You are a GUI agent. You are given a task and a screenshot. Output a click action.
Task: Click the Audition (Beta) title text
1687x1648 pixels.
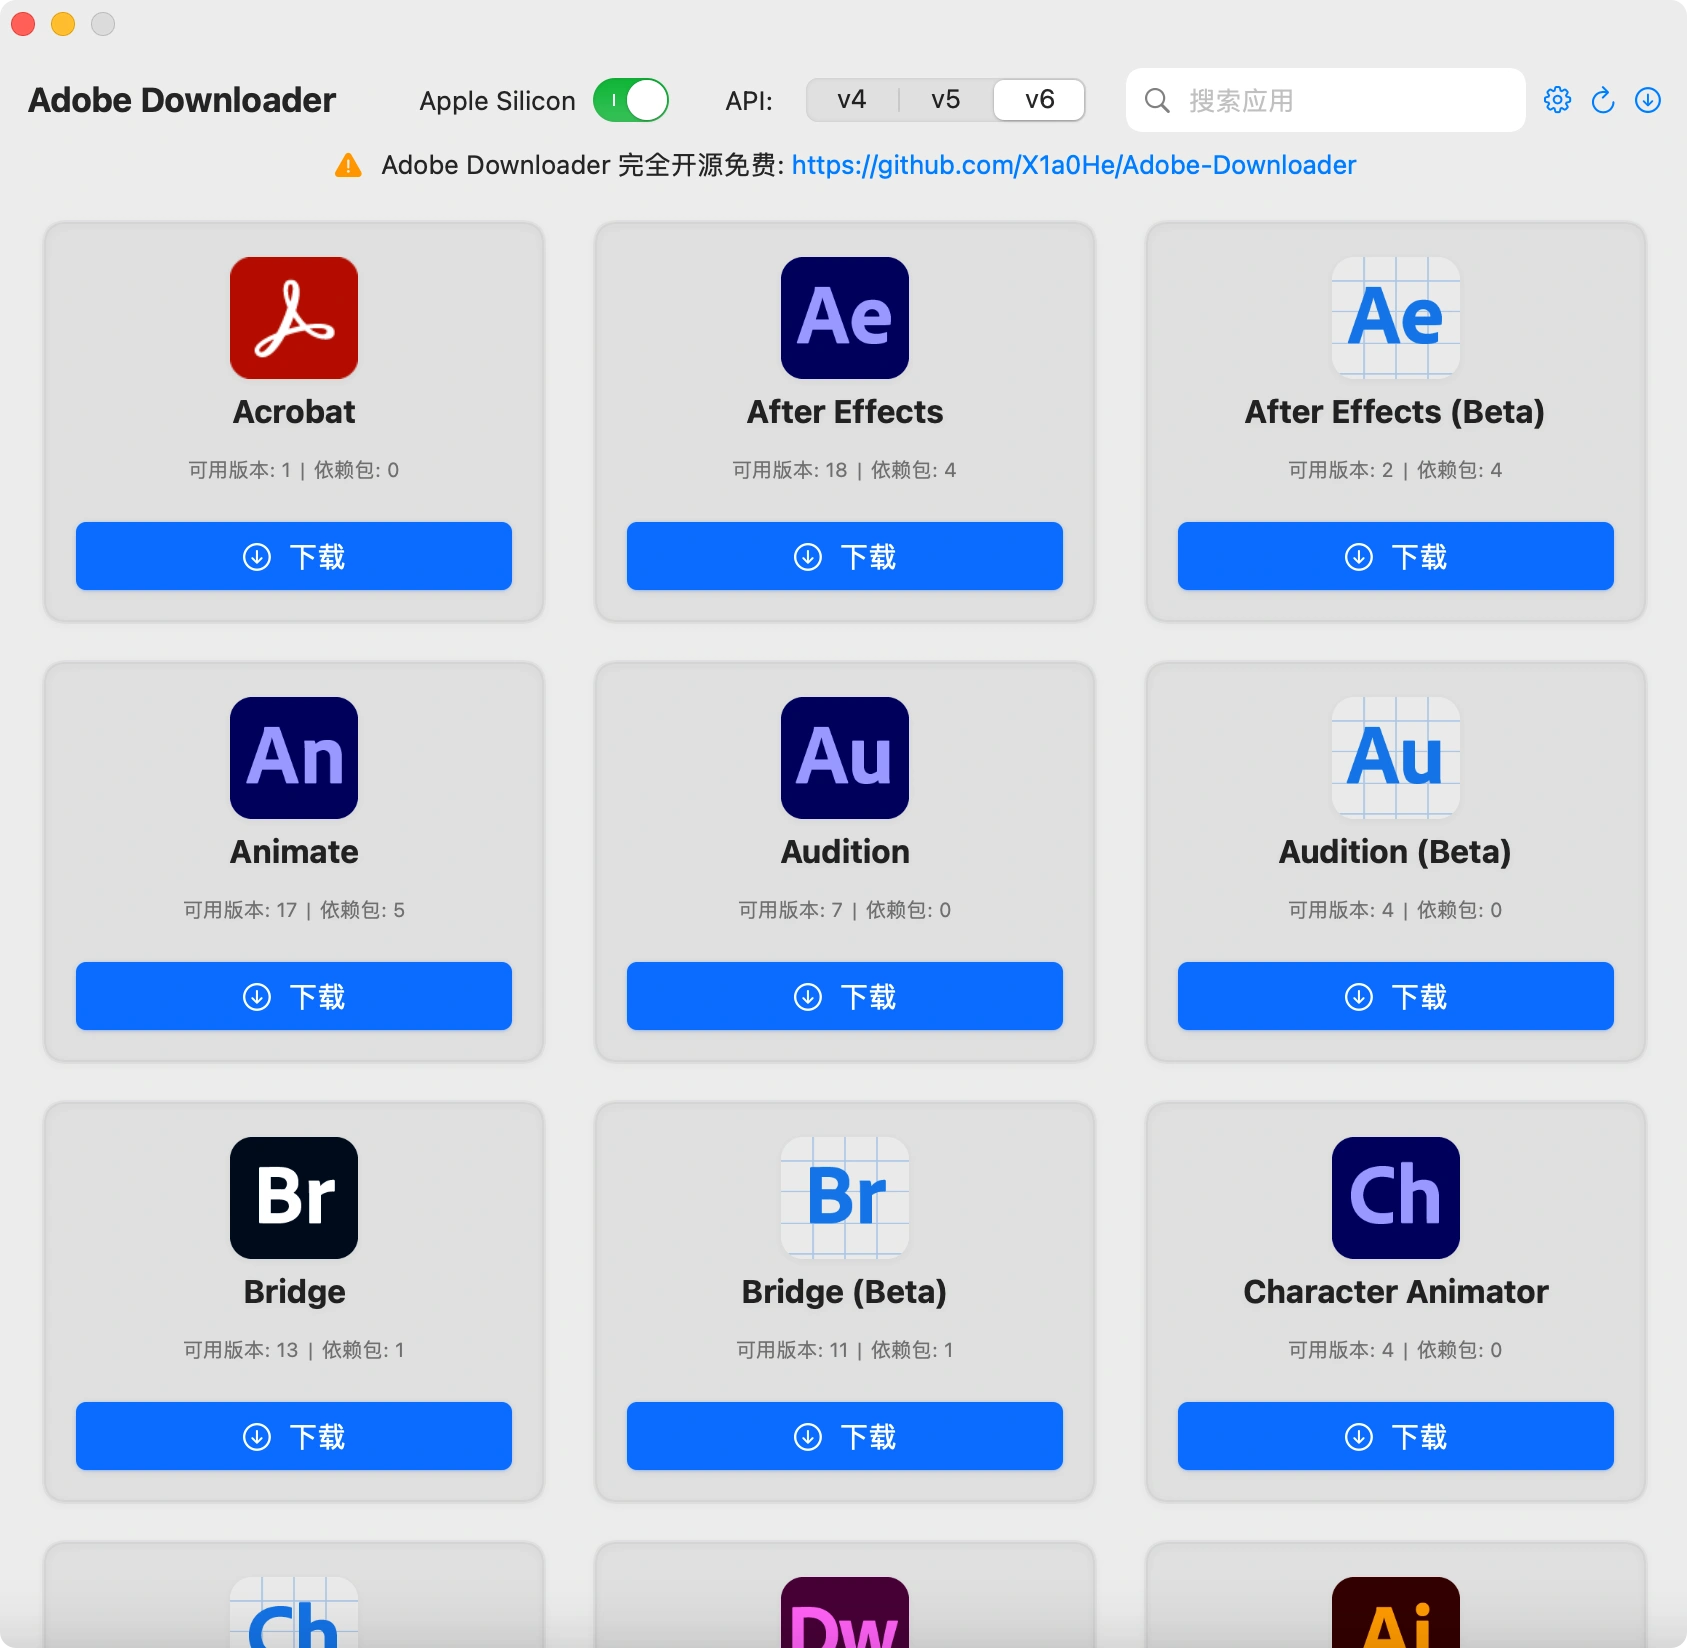[1395, 852]
